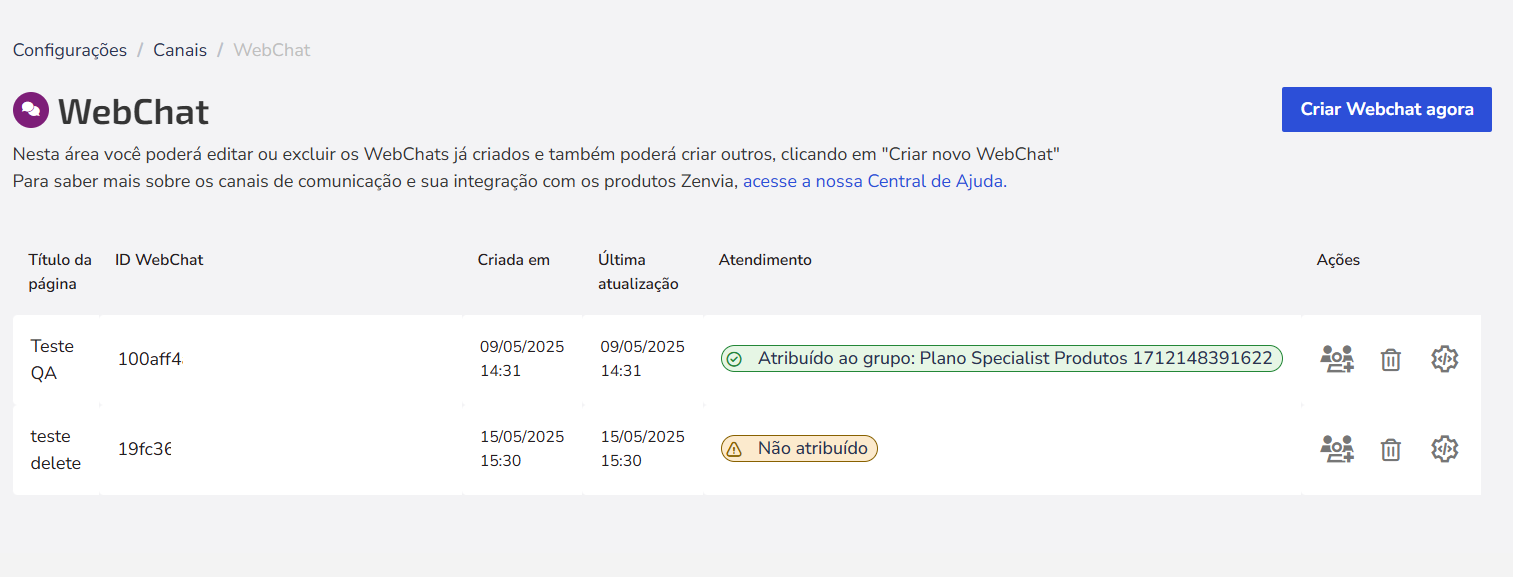Select the WebChat breadcrumb item

[272, 50]
